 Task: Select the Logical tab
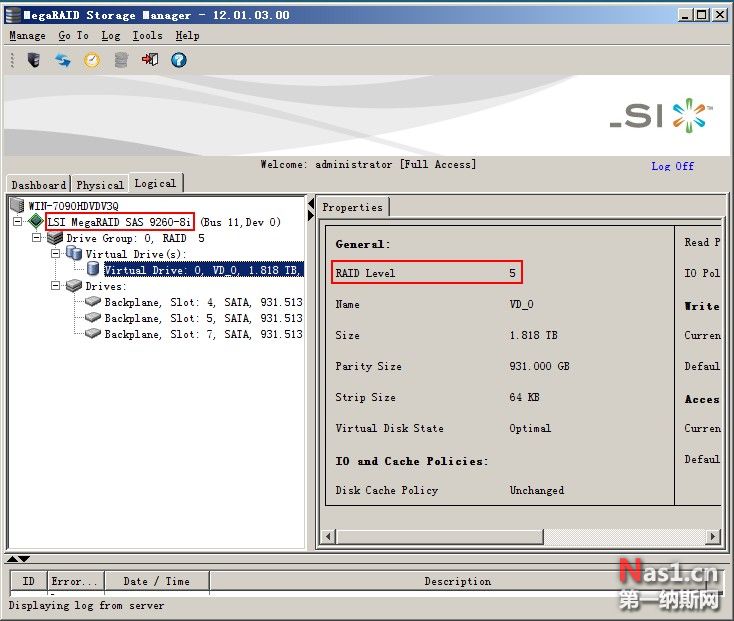click(155, 183)
